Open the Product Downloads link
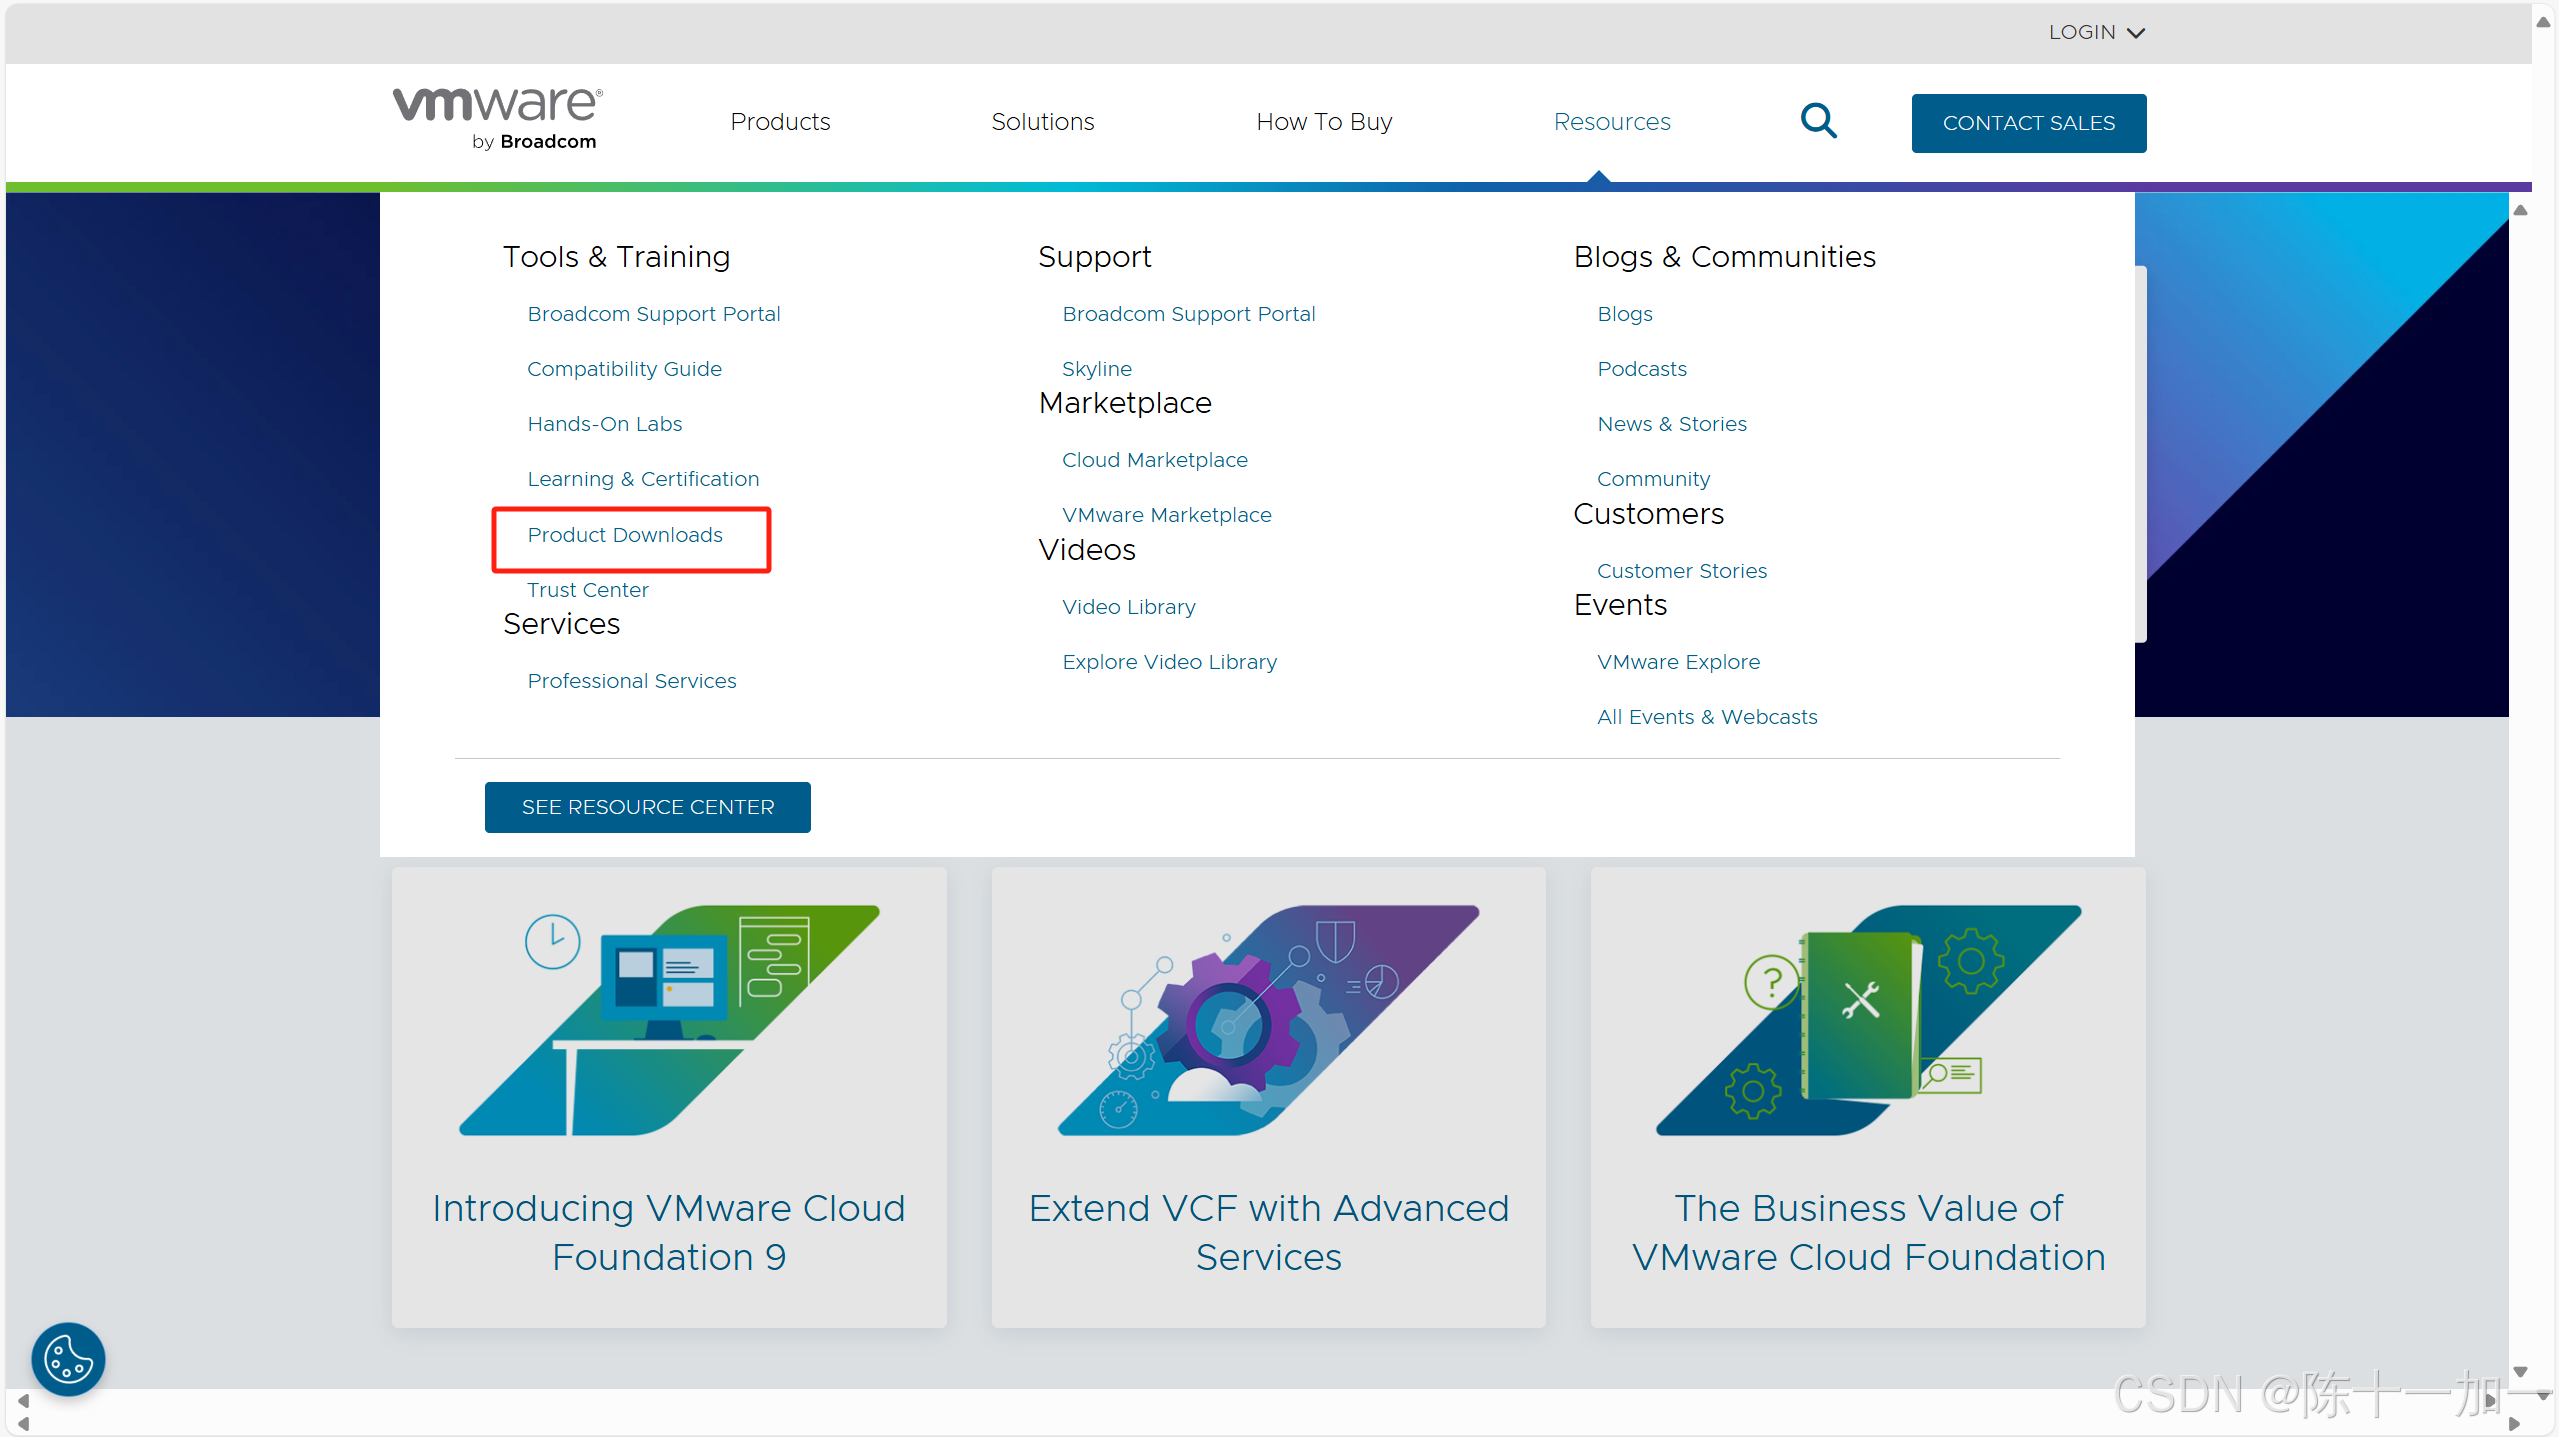The height and width of the screenshot is (1437, 2559). pos(625,535)
